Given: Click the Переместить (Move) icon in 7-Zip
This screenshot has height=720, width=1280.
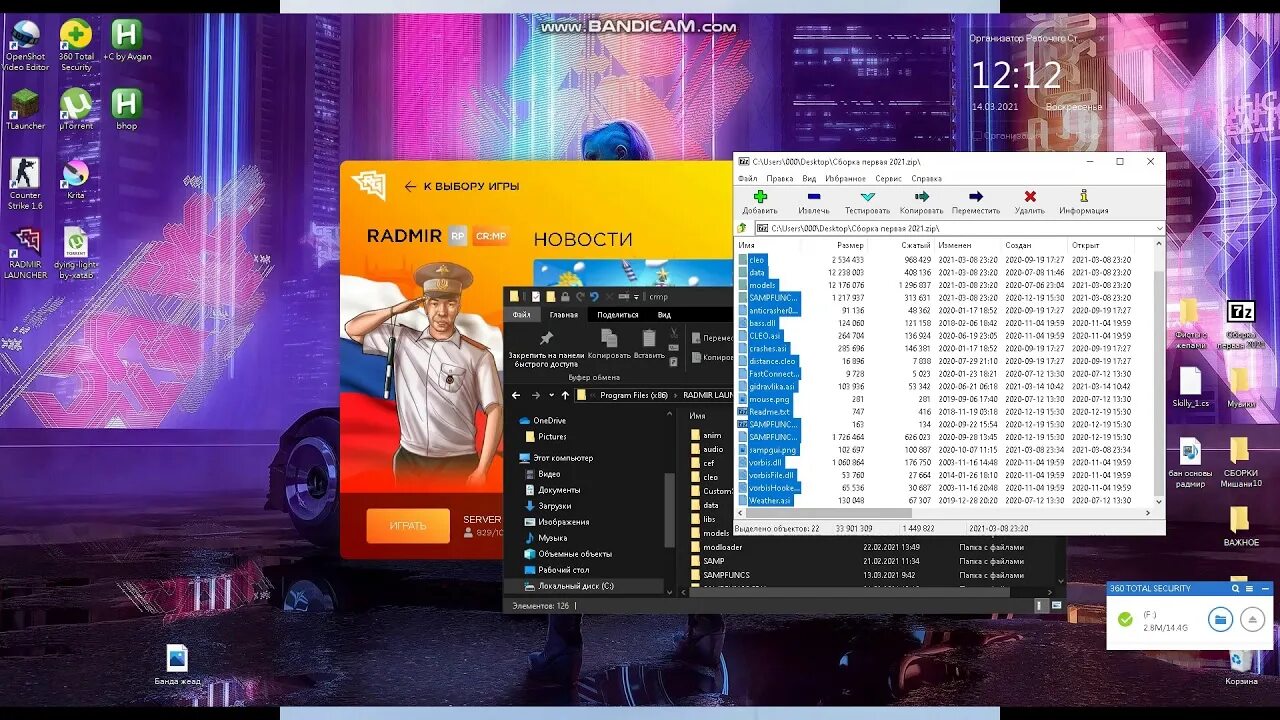Looking at the screenshot, I should point(976,197).
